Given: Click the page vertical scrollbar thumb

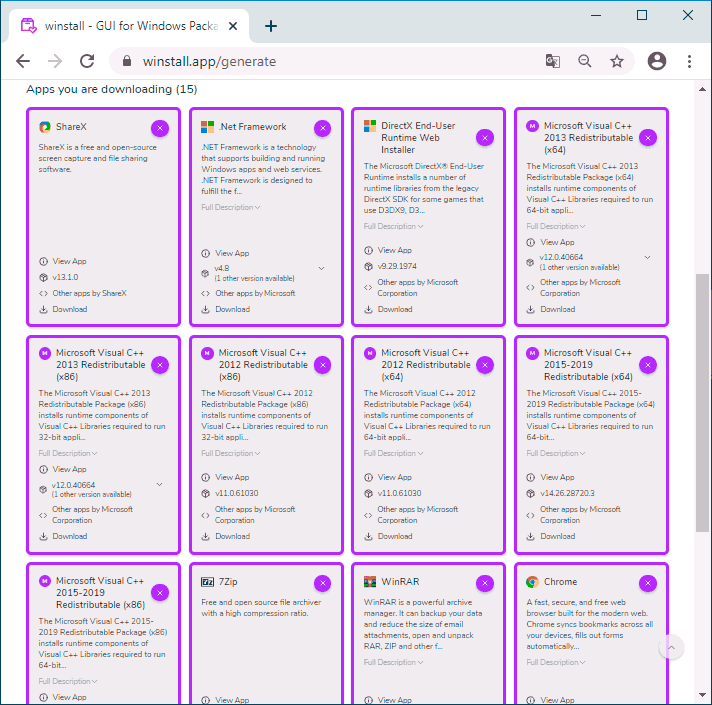Looking at the screenshot, I should coord(702,403).
